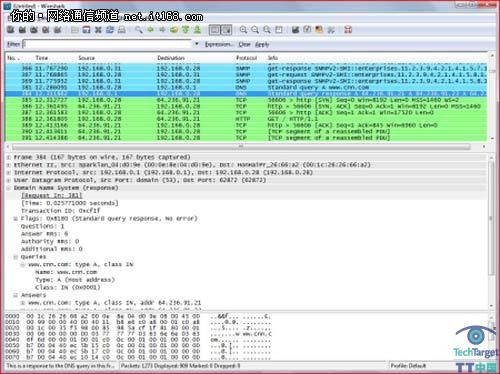The height and width of the screenshot is (374, 500).
Task: Toggle packet list colorization
Action: click(214, 30)
